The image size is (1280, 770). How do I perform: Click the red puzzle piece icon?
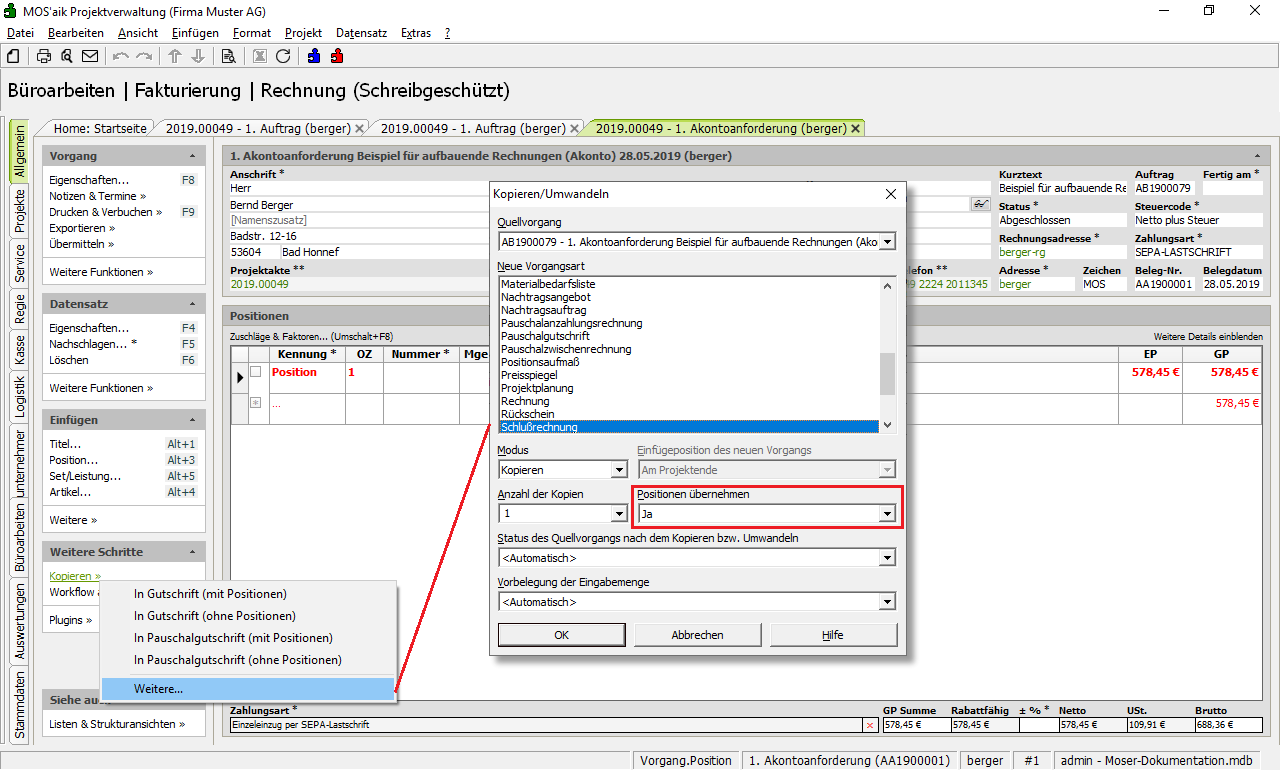point(337,56)
